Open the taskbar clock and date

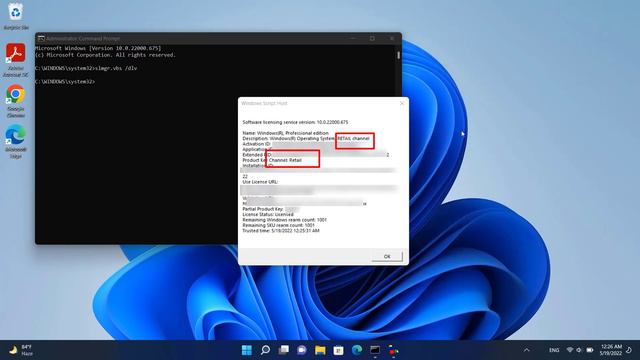(611, 350)
